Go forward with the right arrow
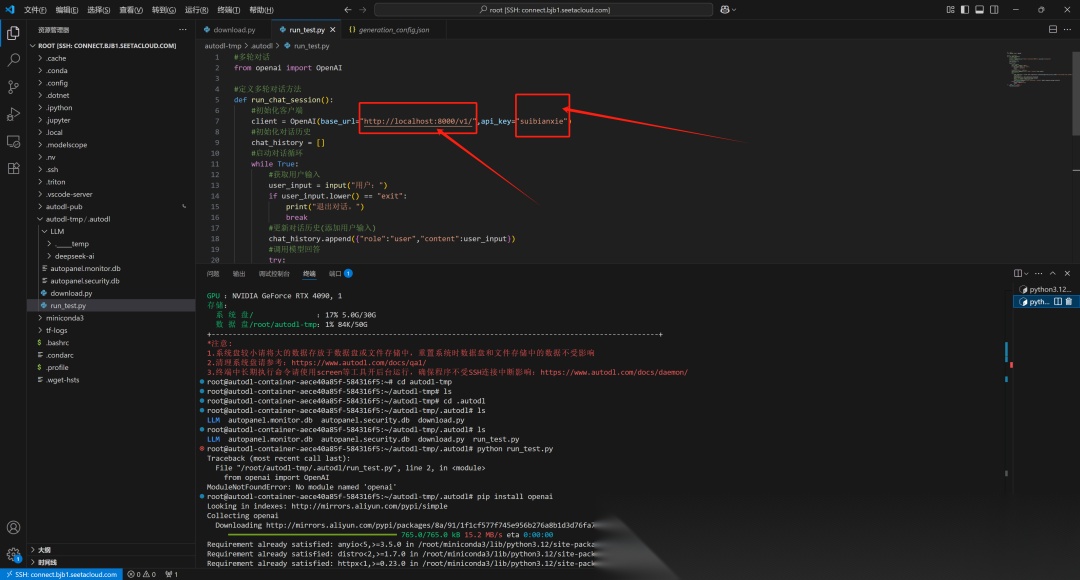 point(363,10)
